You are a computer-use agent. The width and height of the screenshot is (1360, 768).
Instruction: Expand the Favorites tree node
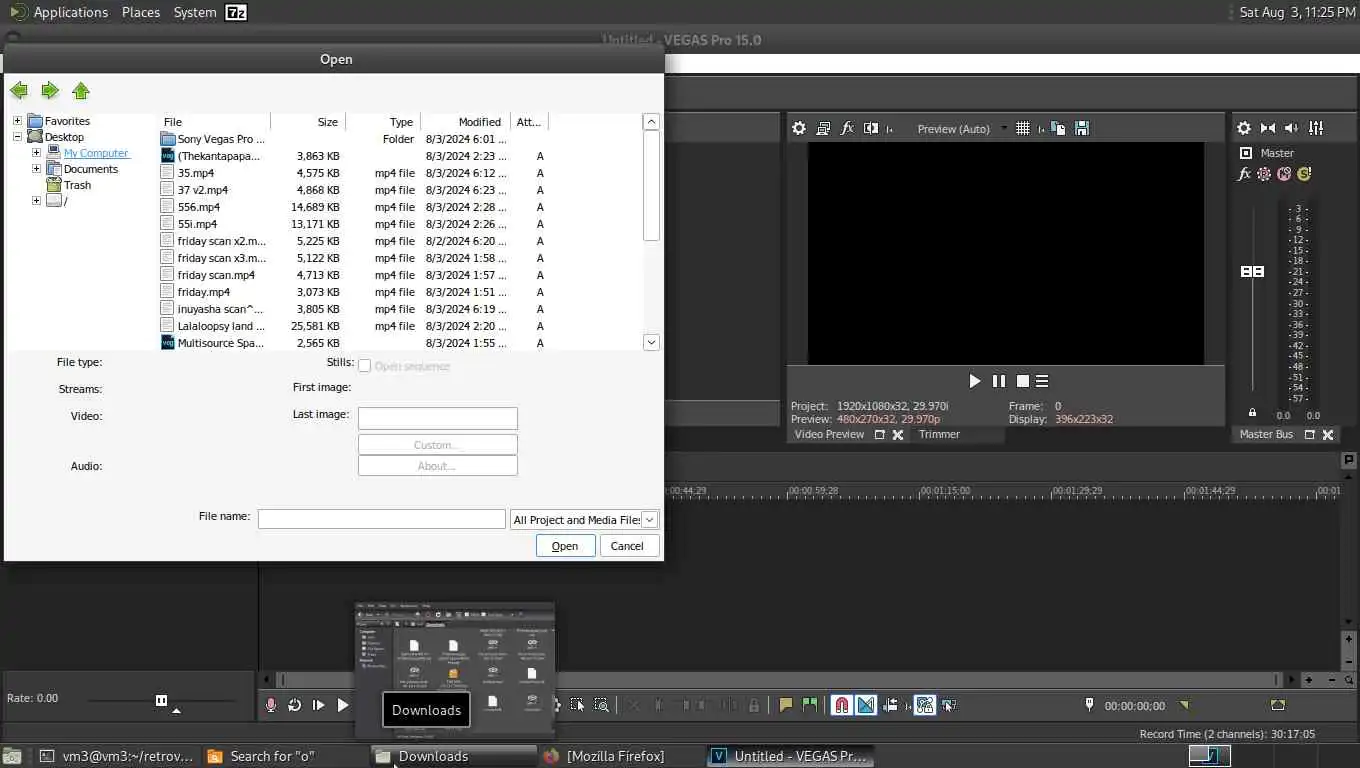17,121
